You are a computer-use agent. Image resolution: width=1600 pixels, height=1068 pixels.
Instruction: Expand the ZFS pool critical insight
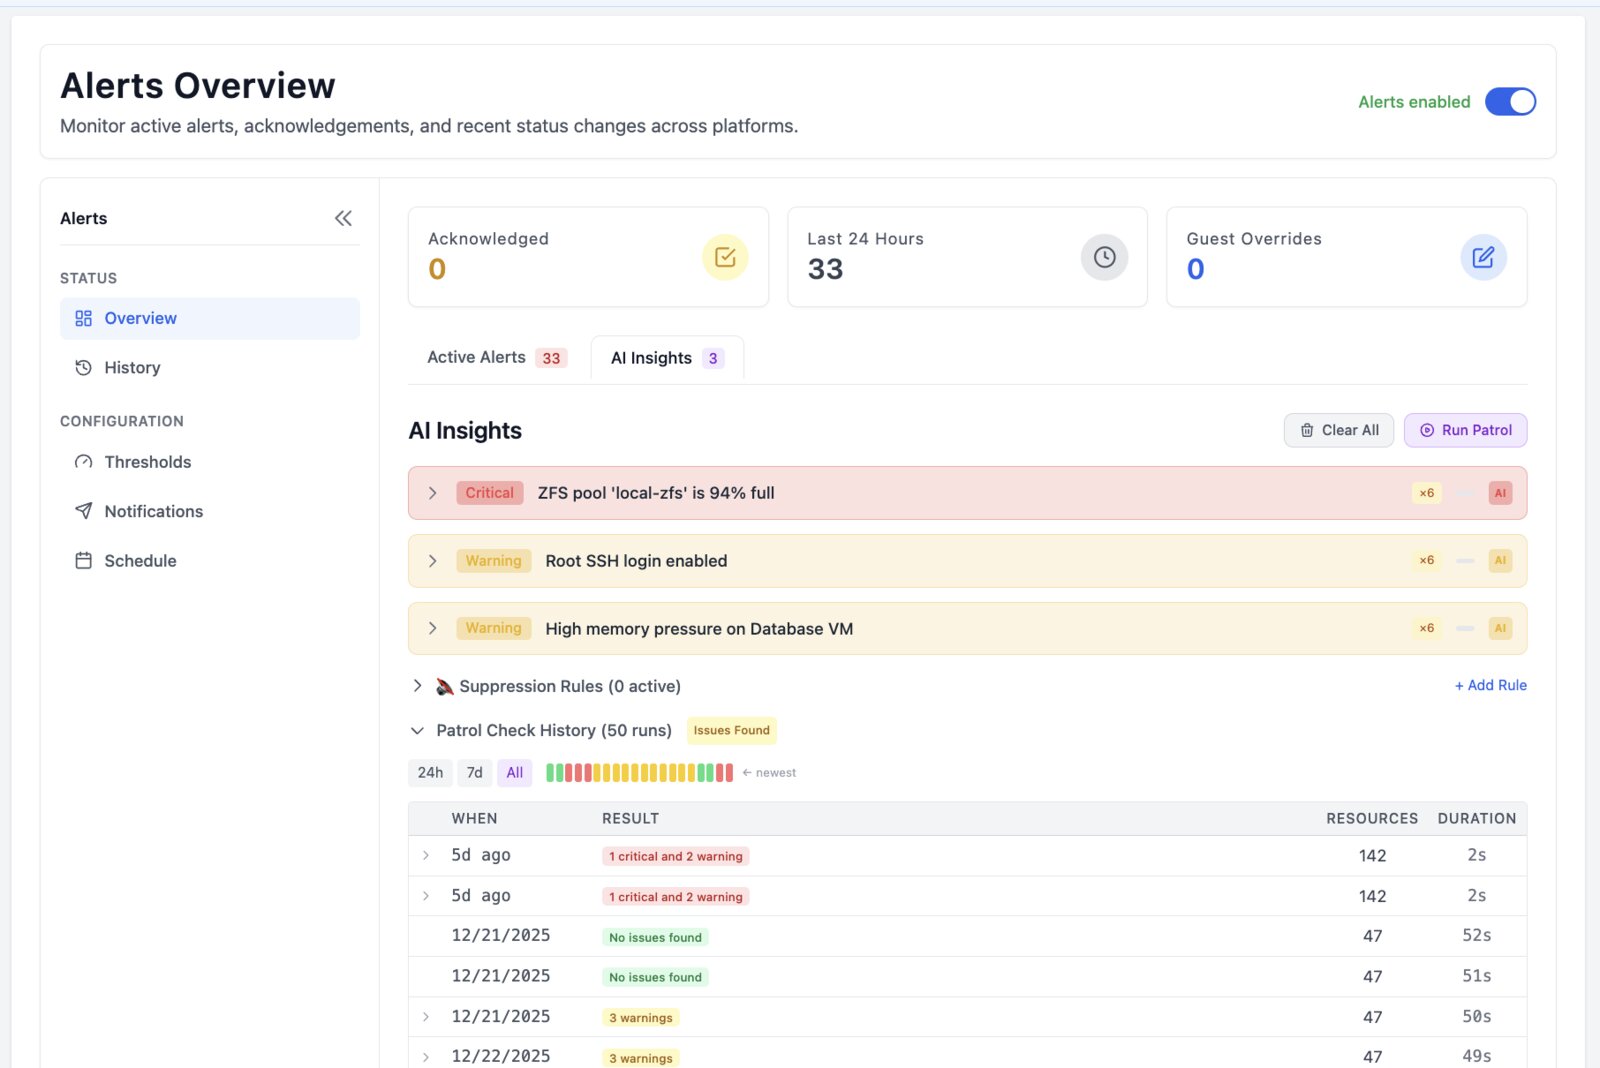pyautogui.click(x=433, y=493)
